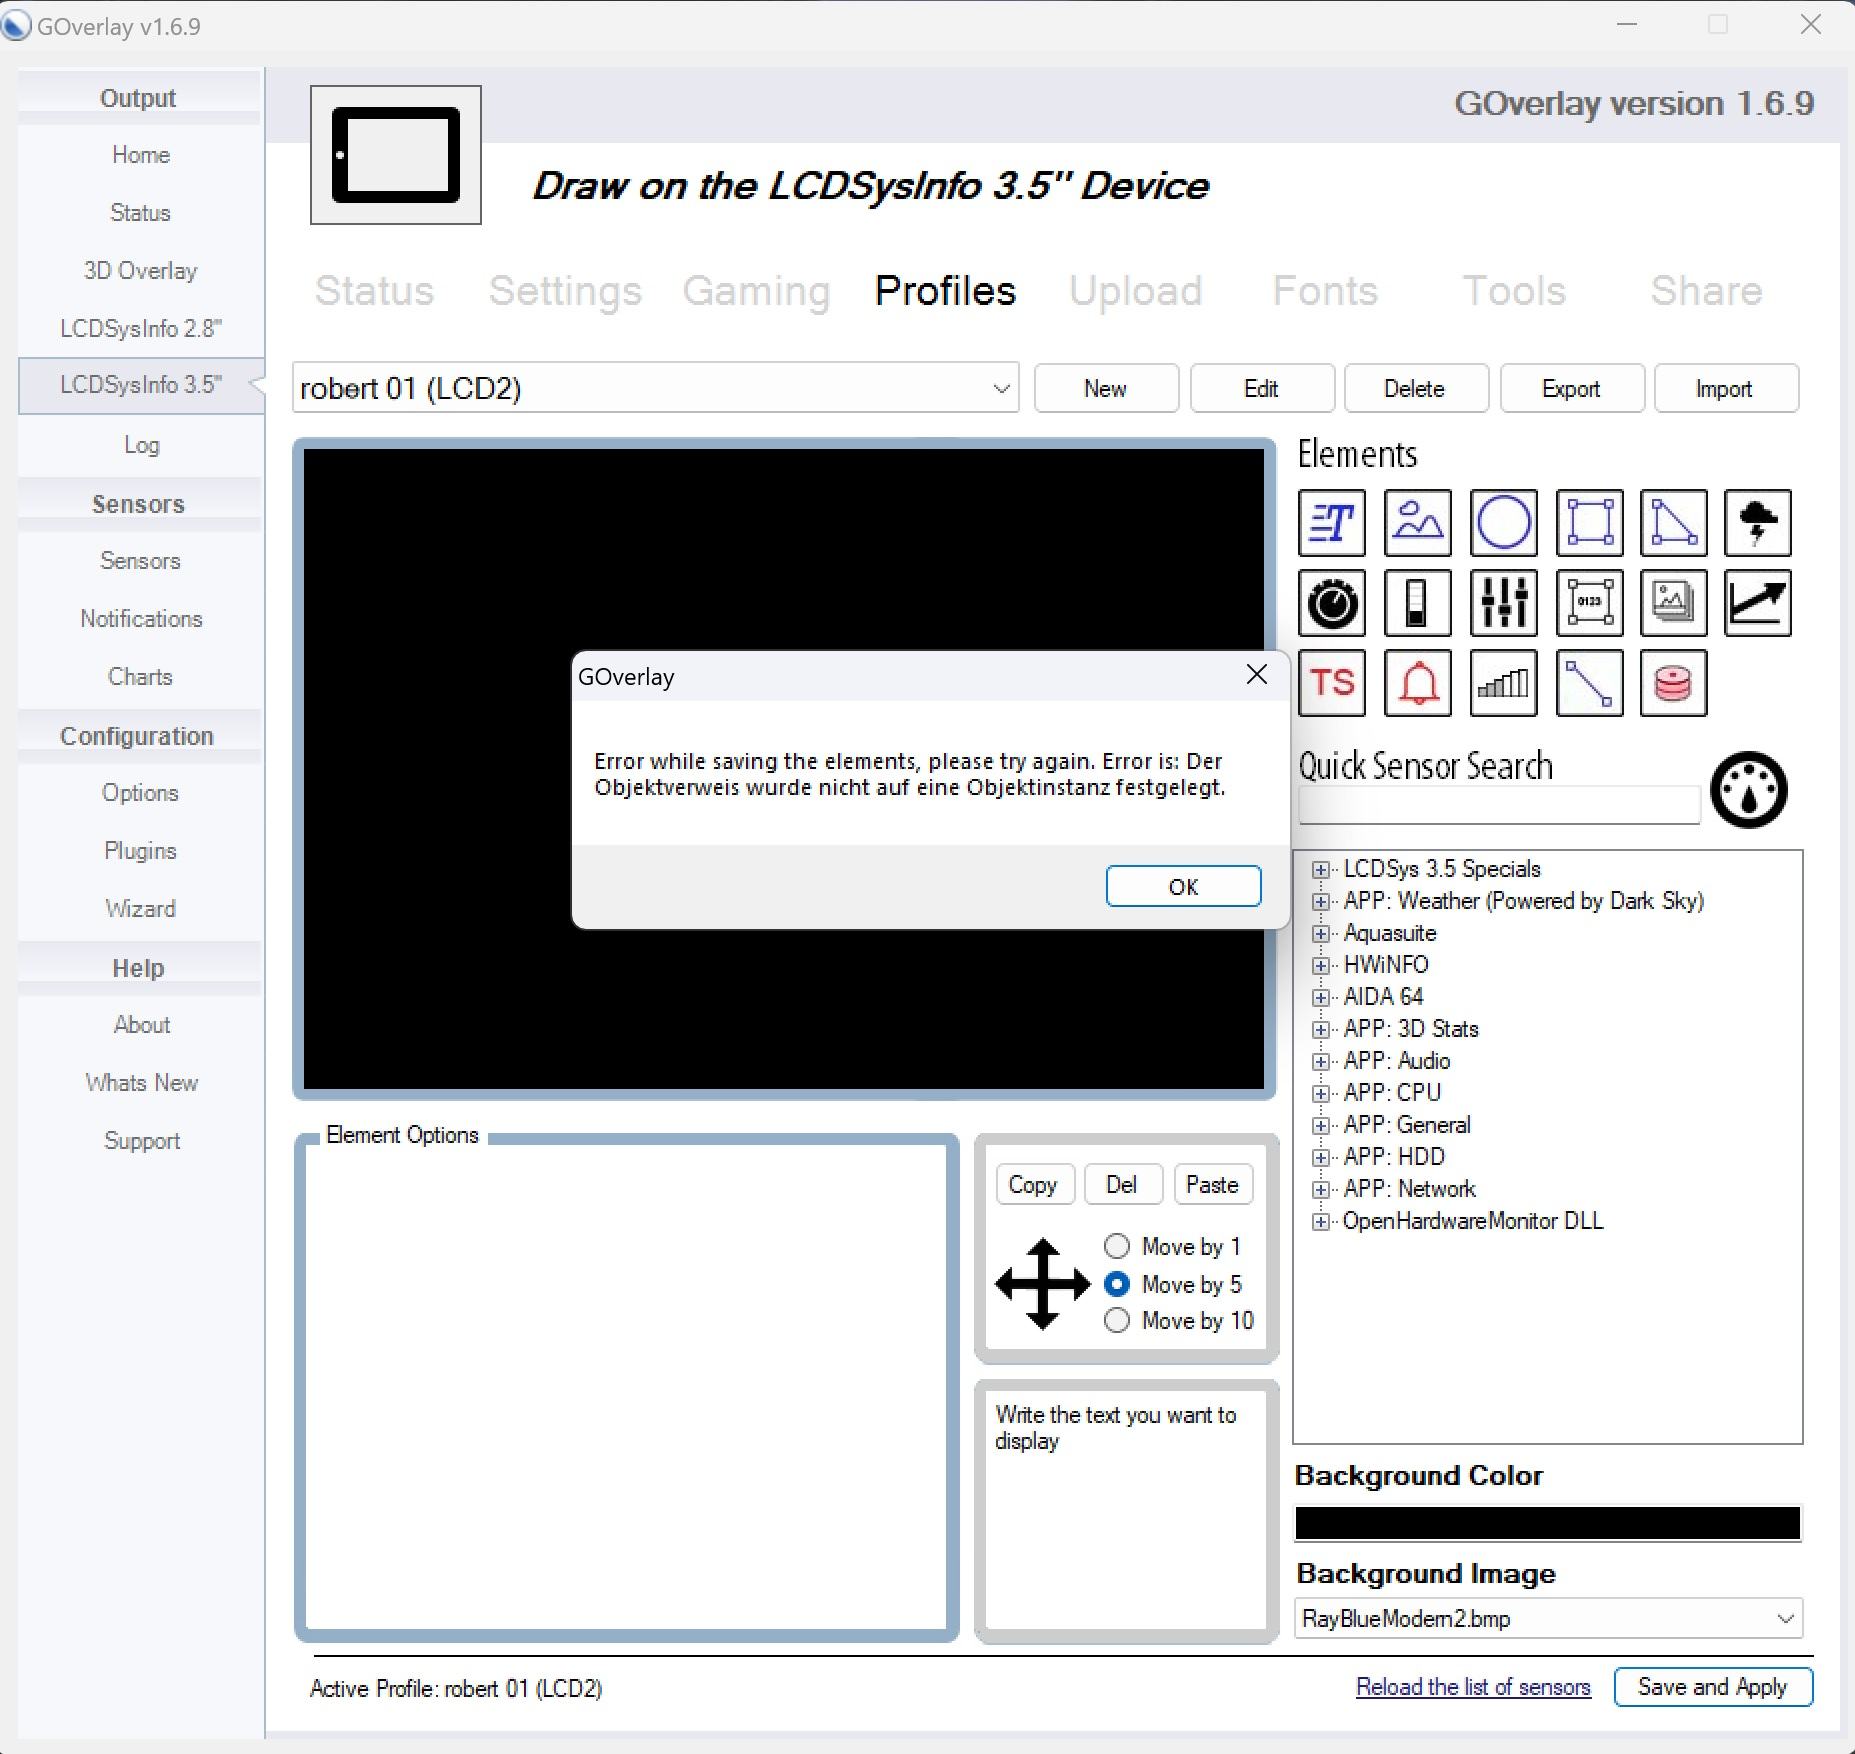Open the Background Image dropdown
This screenshot has height=1754, width=1855.
[x=1548, y=1618]
